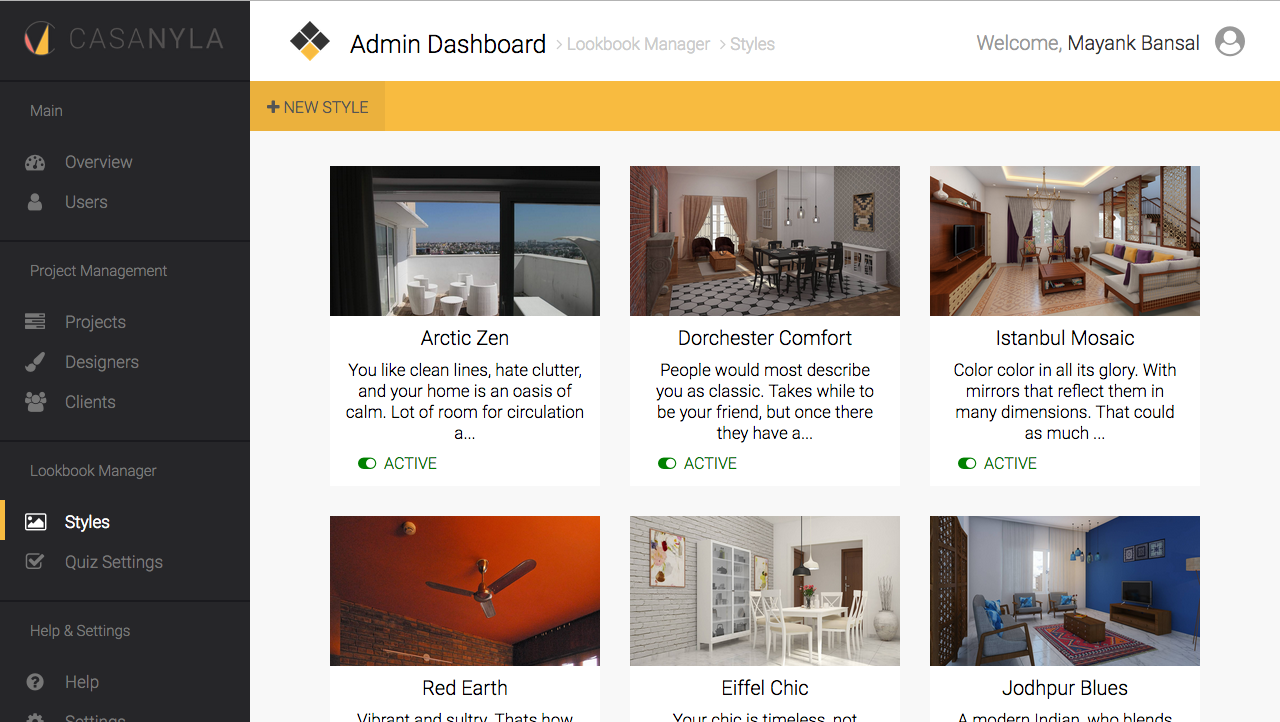Open the Dorchester Comfort dining room thumbnail

tap(765, 241)
